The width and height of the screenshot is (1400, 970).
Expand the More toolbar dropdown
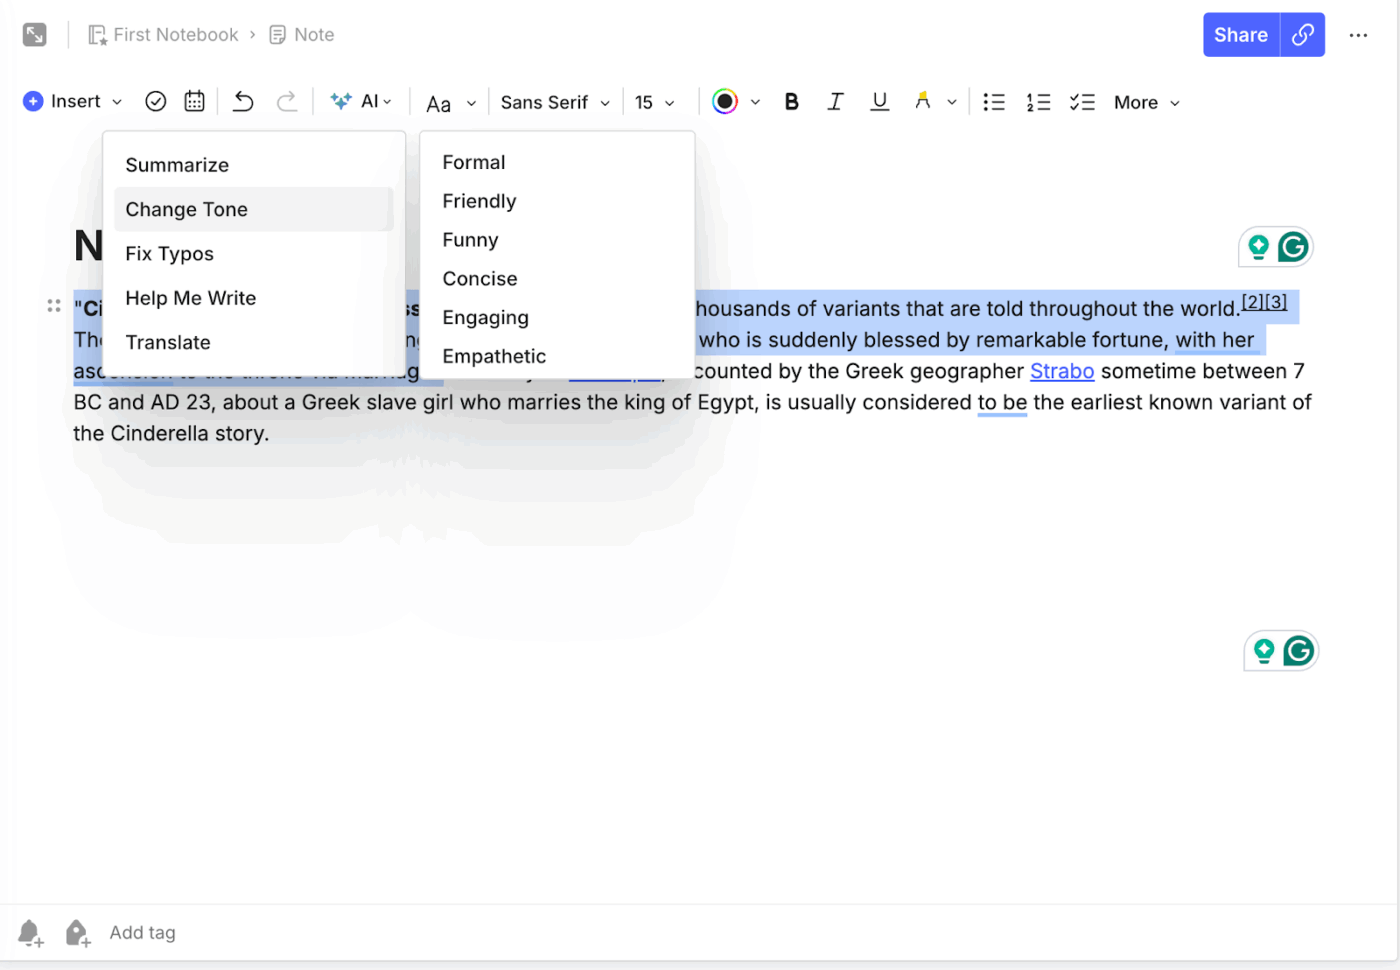click(x=1145, y=102)
